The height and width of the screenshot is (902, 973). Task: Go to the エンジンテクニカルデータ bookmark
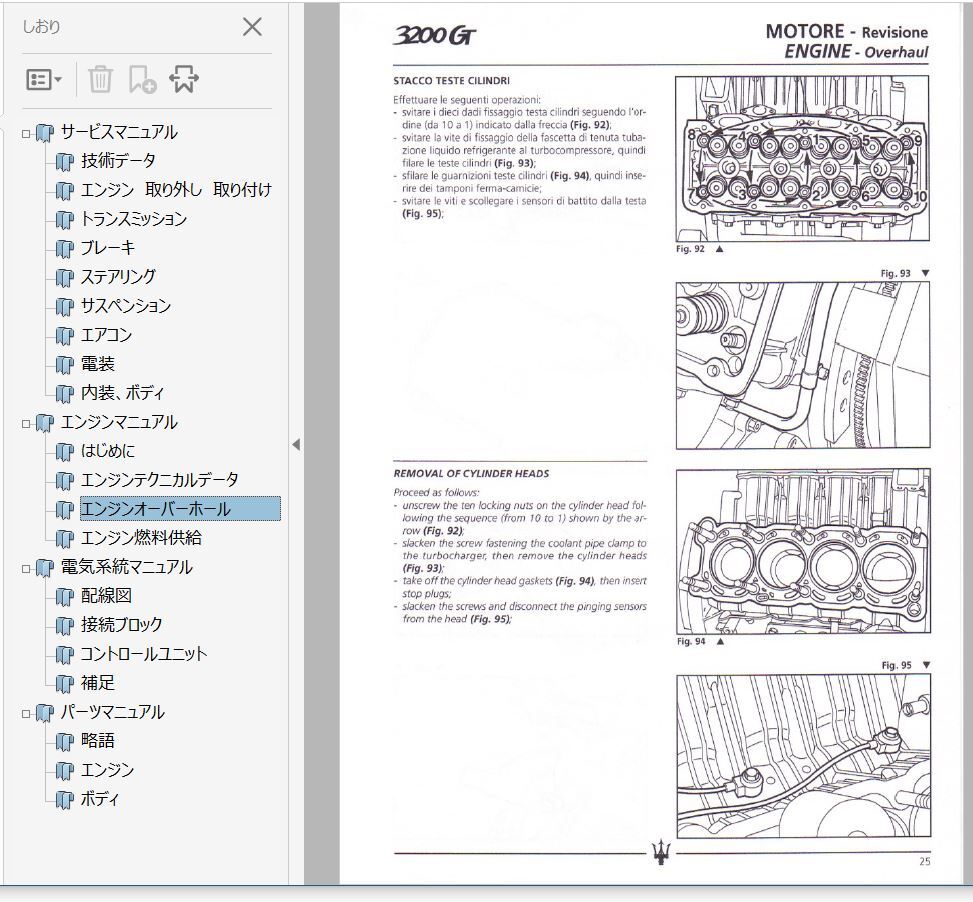[x=160, y=480]
